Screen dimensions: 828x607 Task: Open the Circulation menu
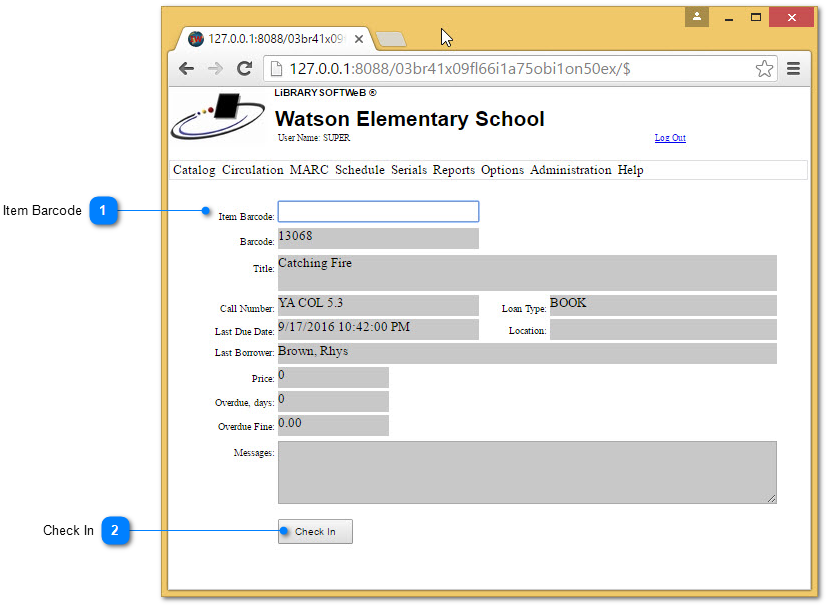252,170
